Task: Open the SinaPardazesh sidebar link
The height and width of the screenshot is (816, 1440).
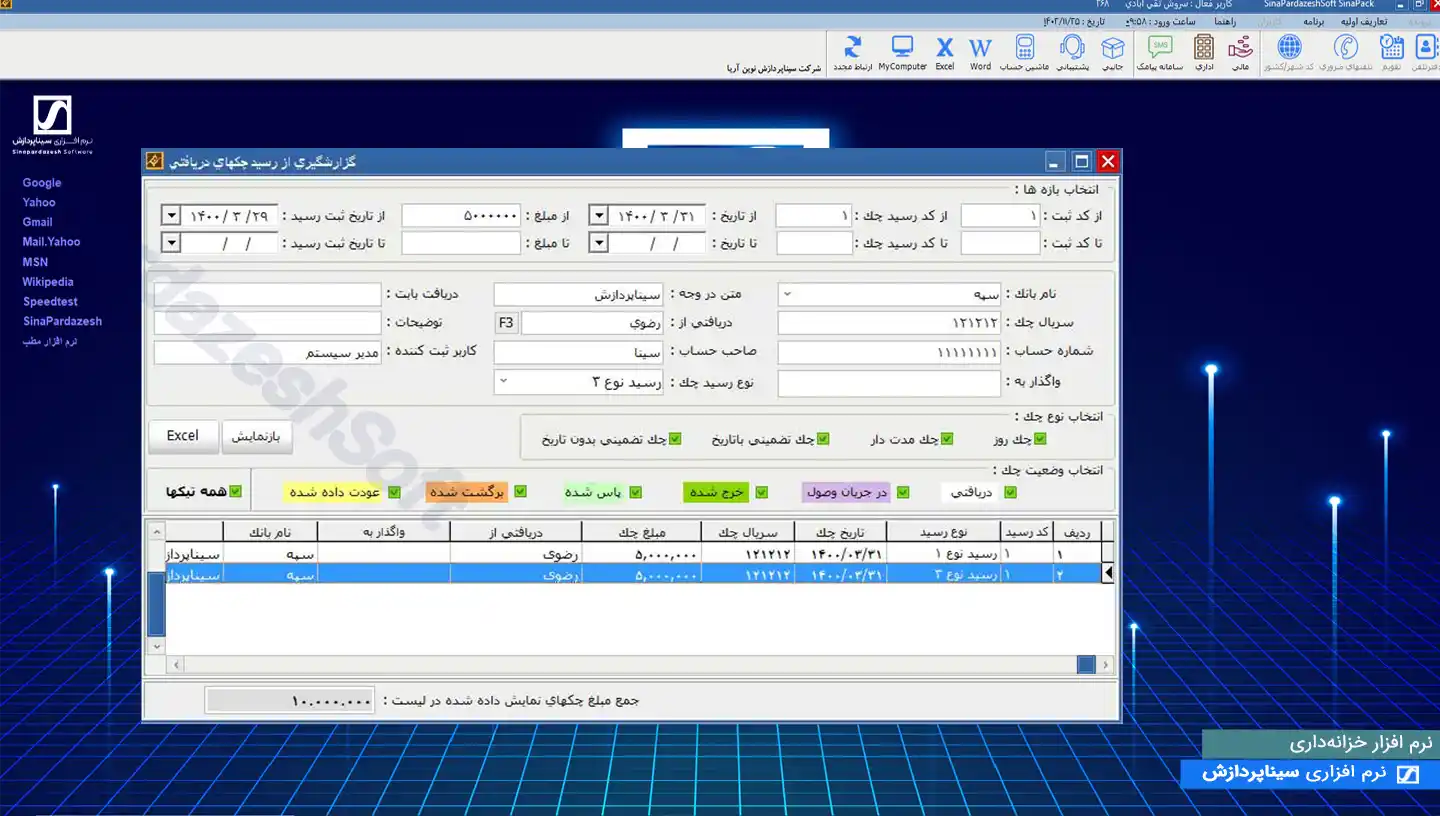Action: [62, 322]
